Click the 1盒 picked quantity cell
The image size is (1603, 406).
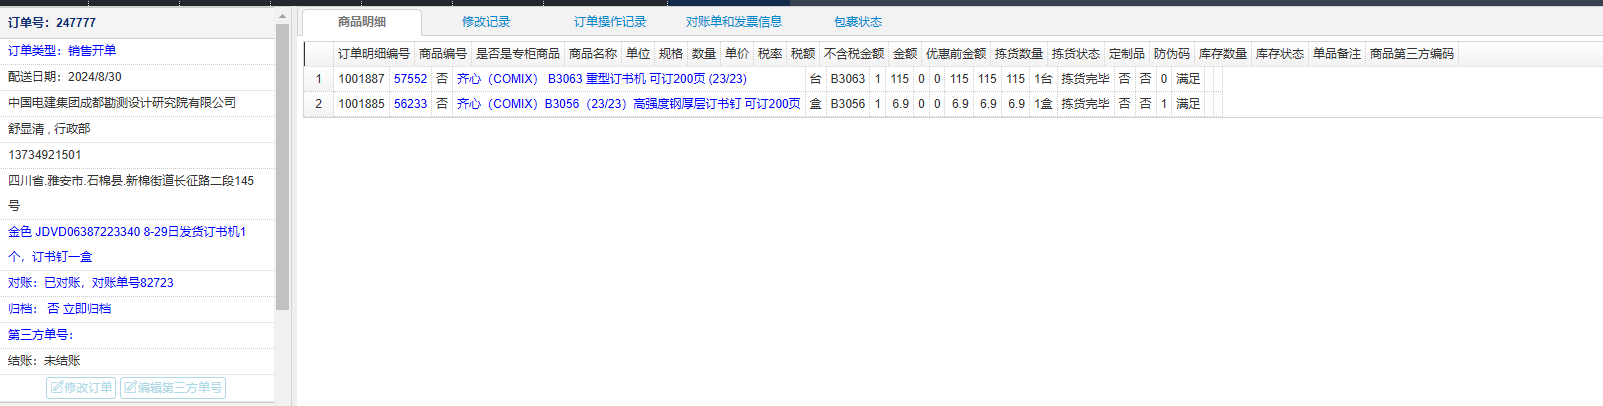tap(1043, 104)
